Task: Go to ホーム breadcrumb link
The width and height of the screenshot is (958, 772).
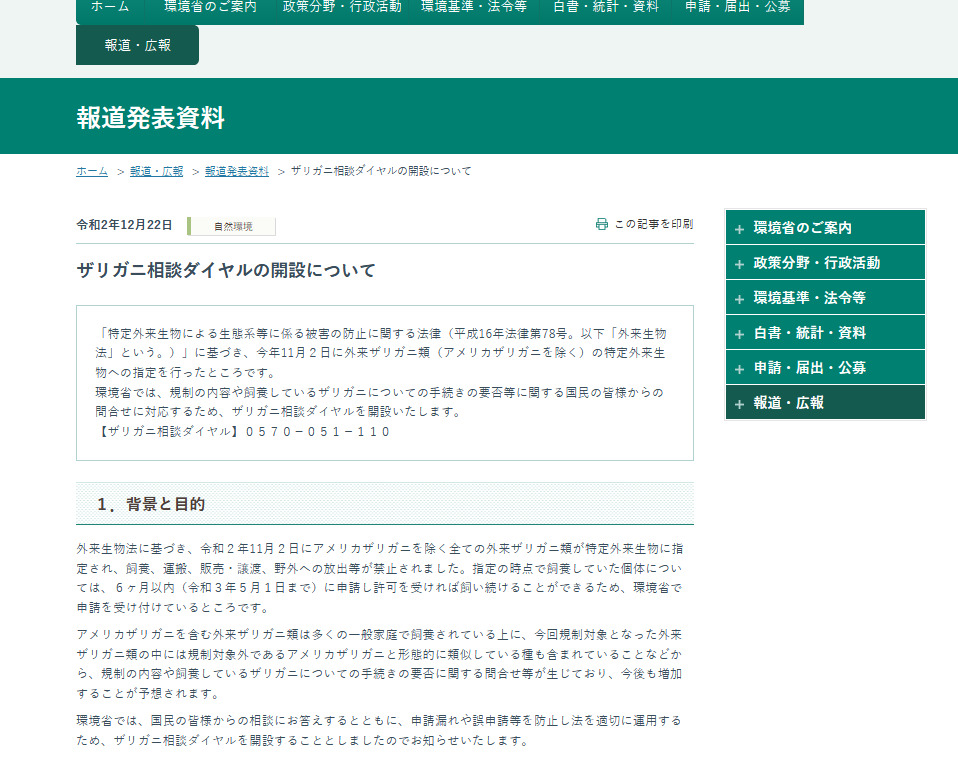Action: (x=92, y=171)
